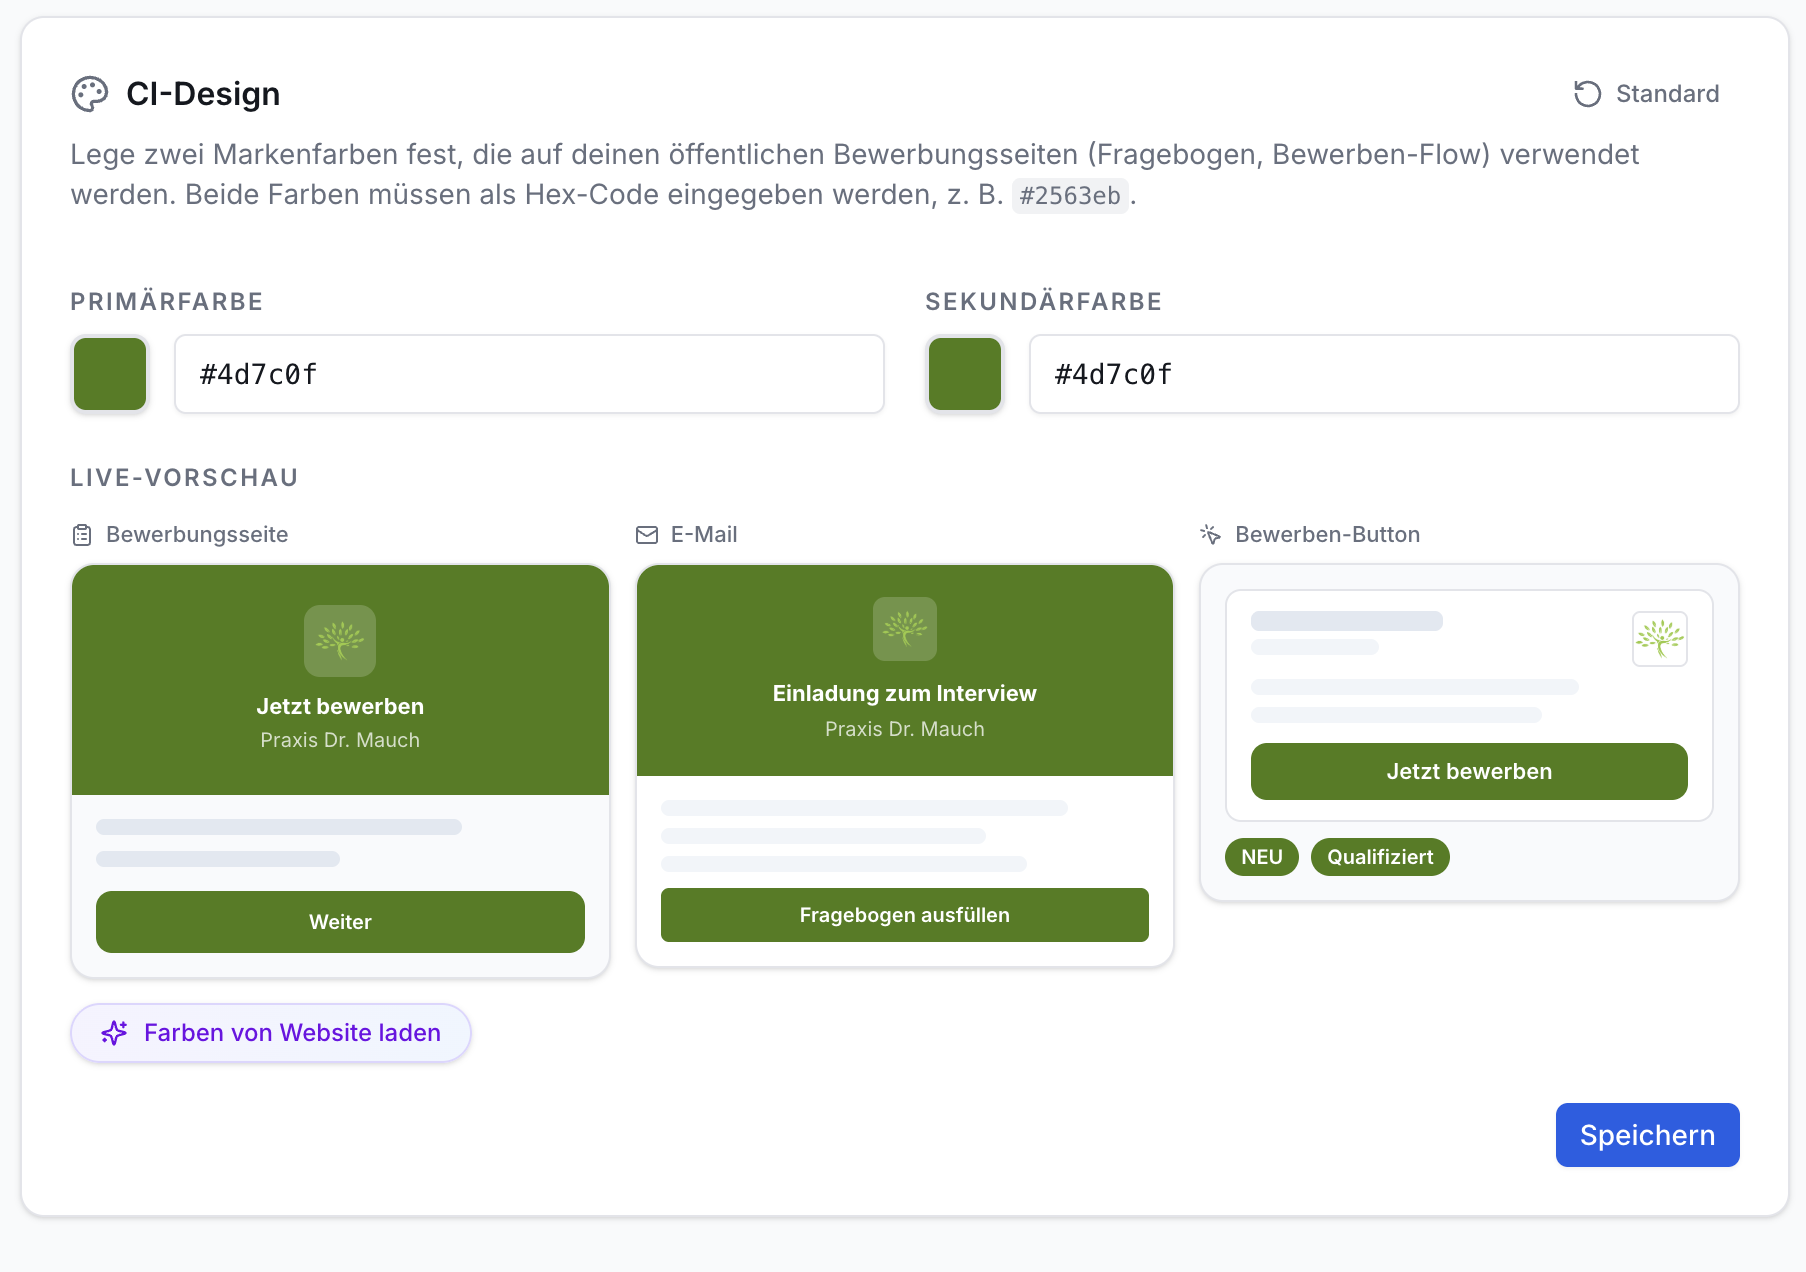The image size is (1806, 1272).
Task: Click the Qualifiziert badge
Action: pyautogui.click(x=1380, y=857)
